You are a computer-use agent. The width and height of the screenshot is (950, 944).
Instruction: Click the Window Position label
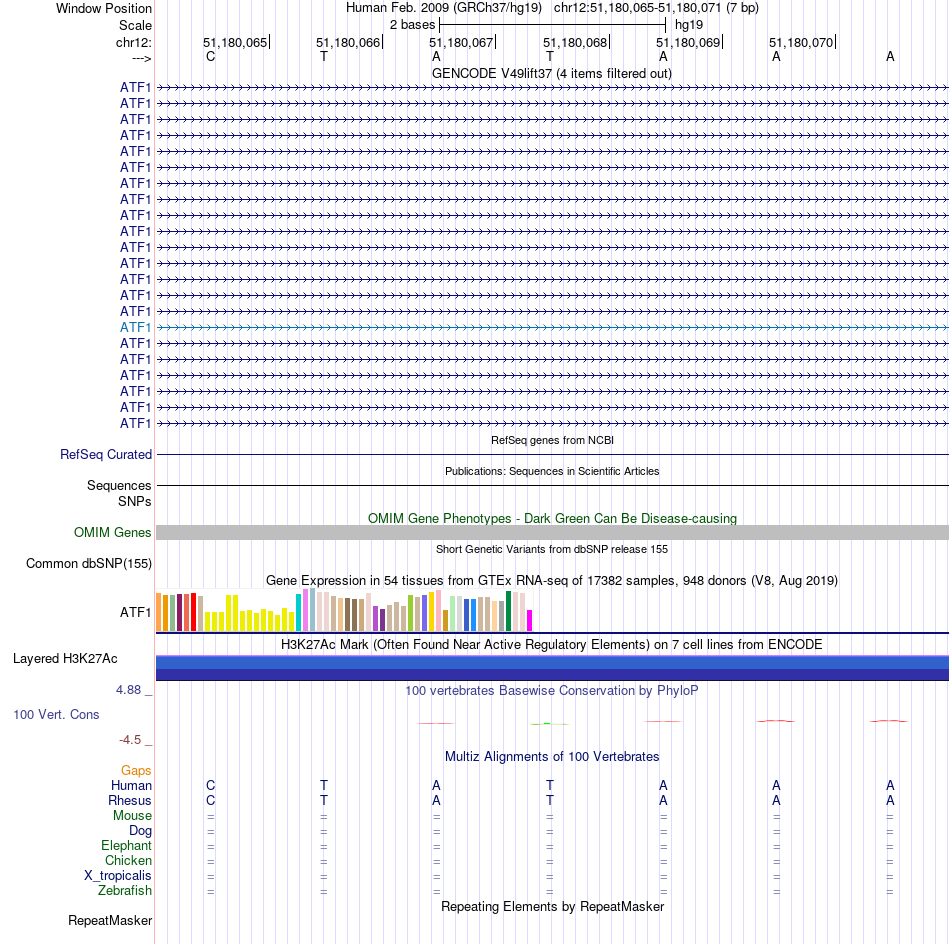[104, 8]
